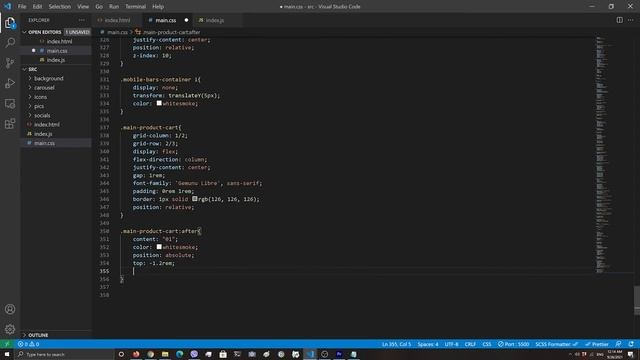Open the Edit menu

[x=37, y=7]
